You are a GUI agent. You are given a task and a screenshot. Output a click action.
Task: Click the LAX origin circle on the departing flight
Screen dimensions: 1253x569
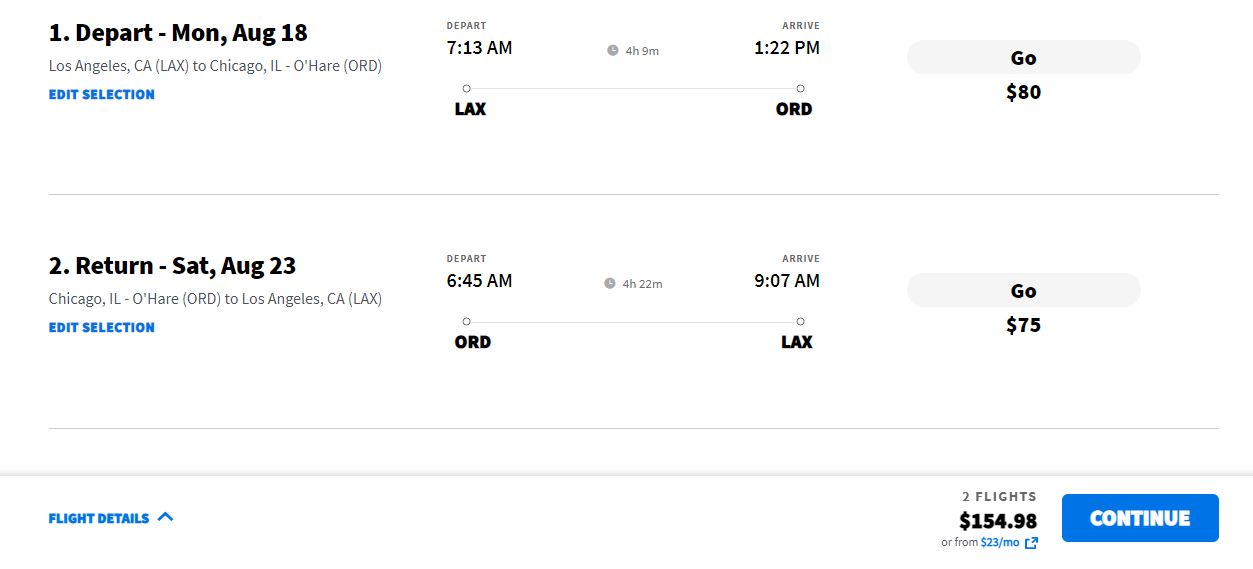(466, 88)
